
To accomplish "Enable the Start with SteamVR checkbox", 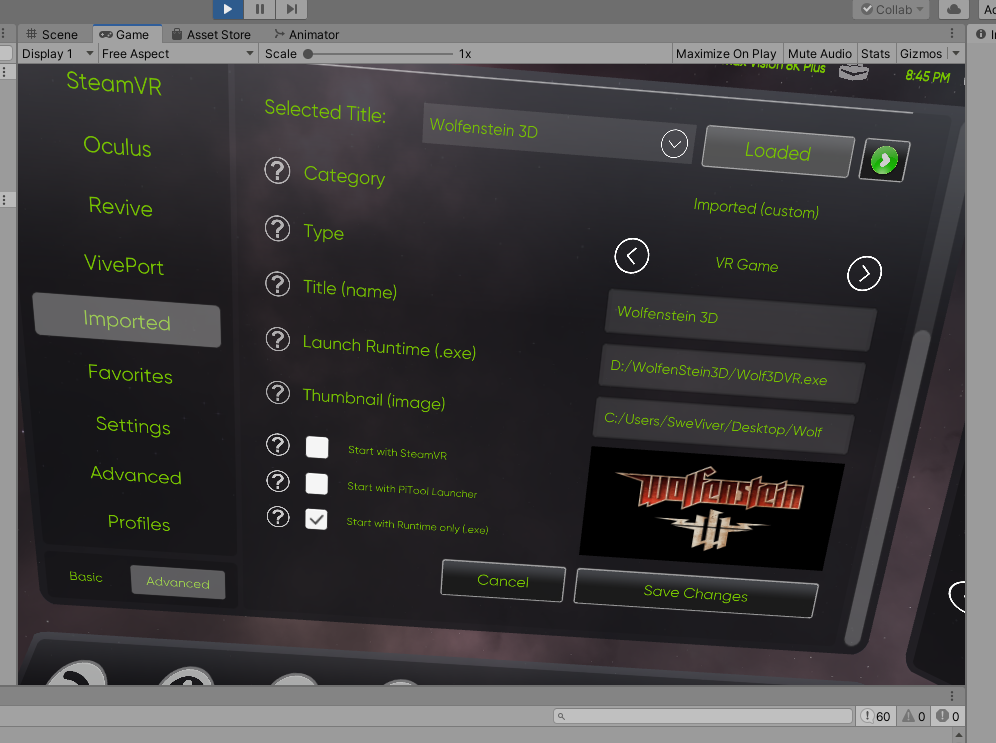I will 317,447.
